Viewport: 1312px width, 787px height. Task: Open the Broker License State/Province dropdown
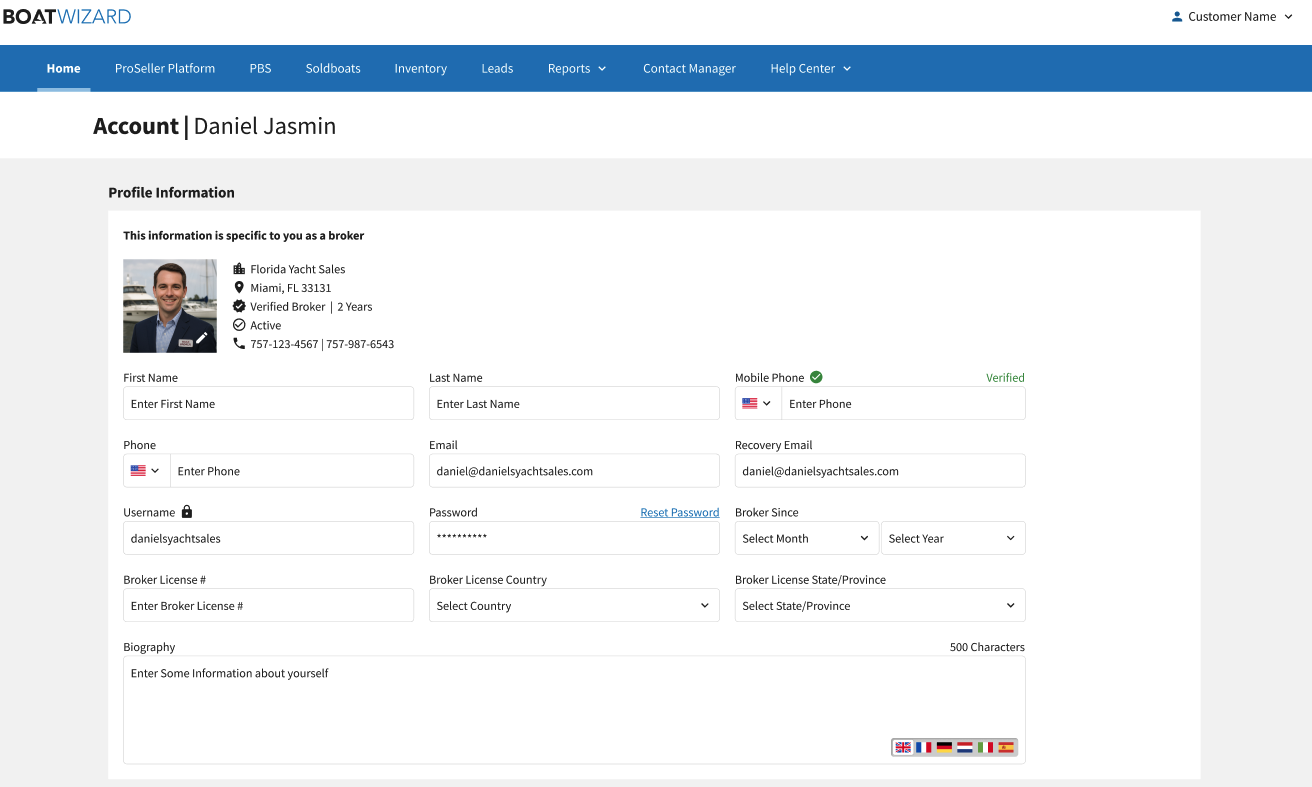tap(880, 605)
